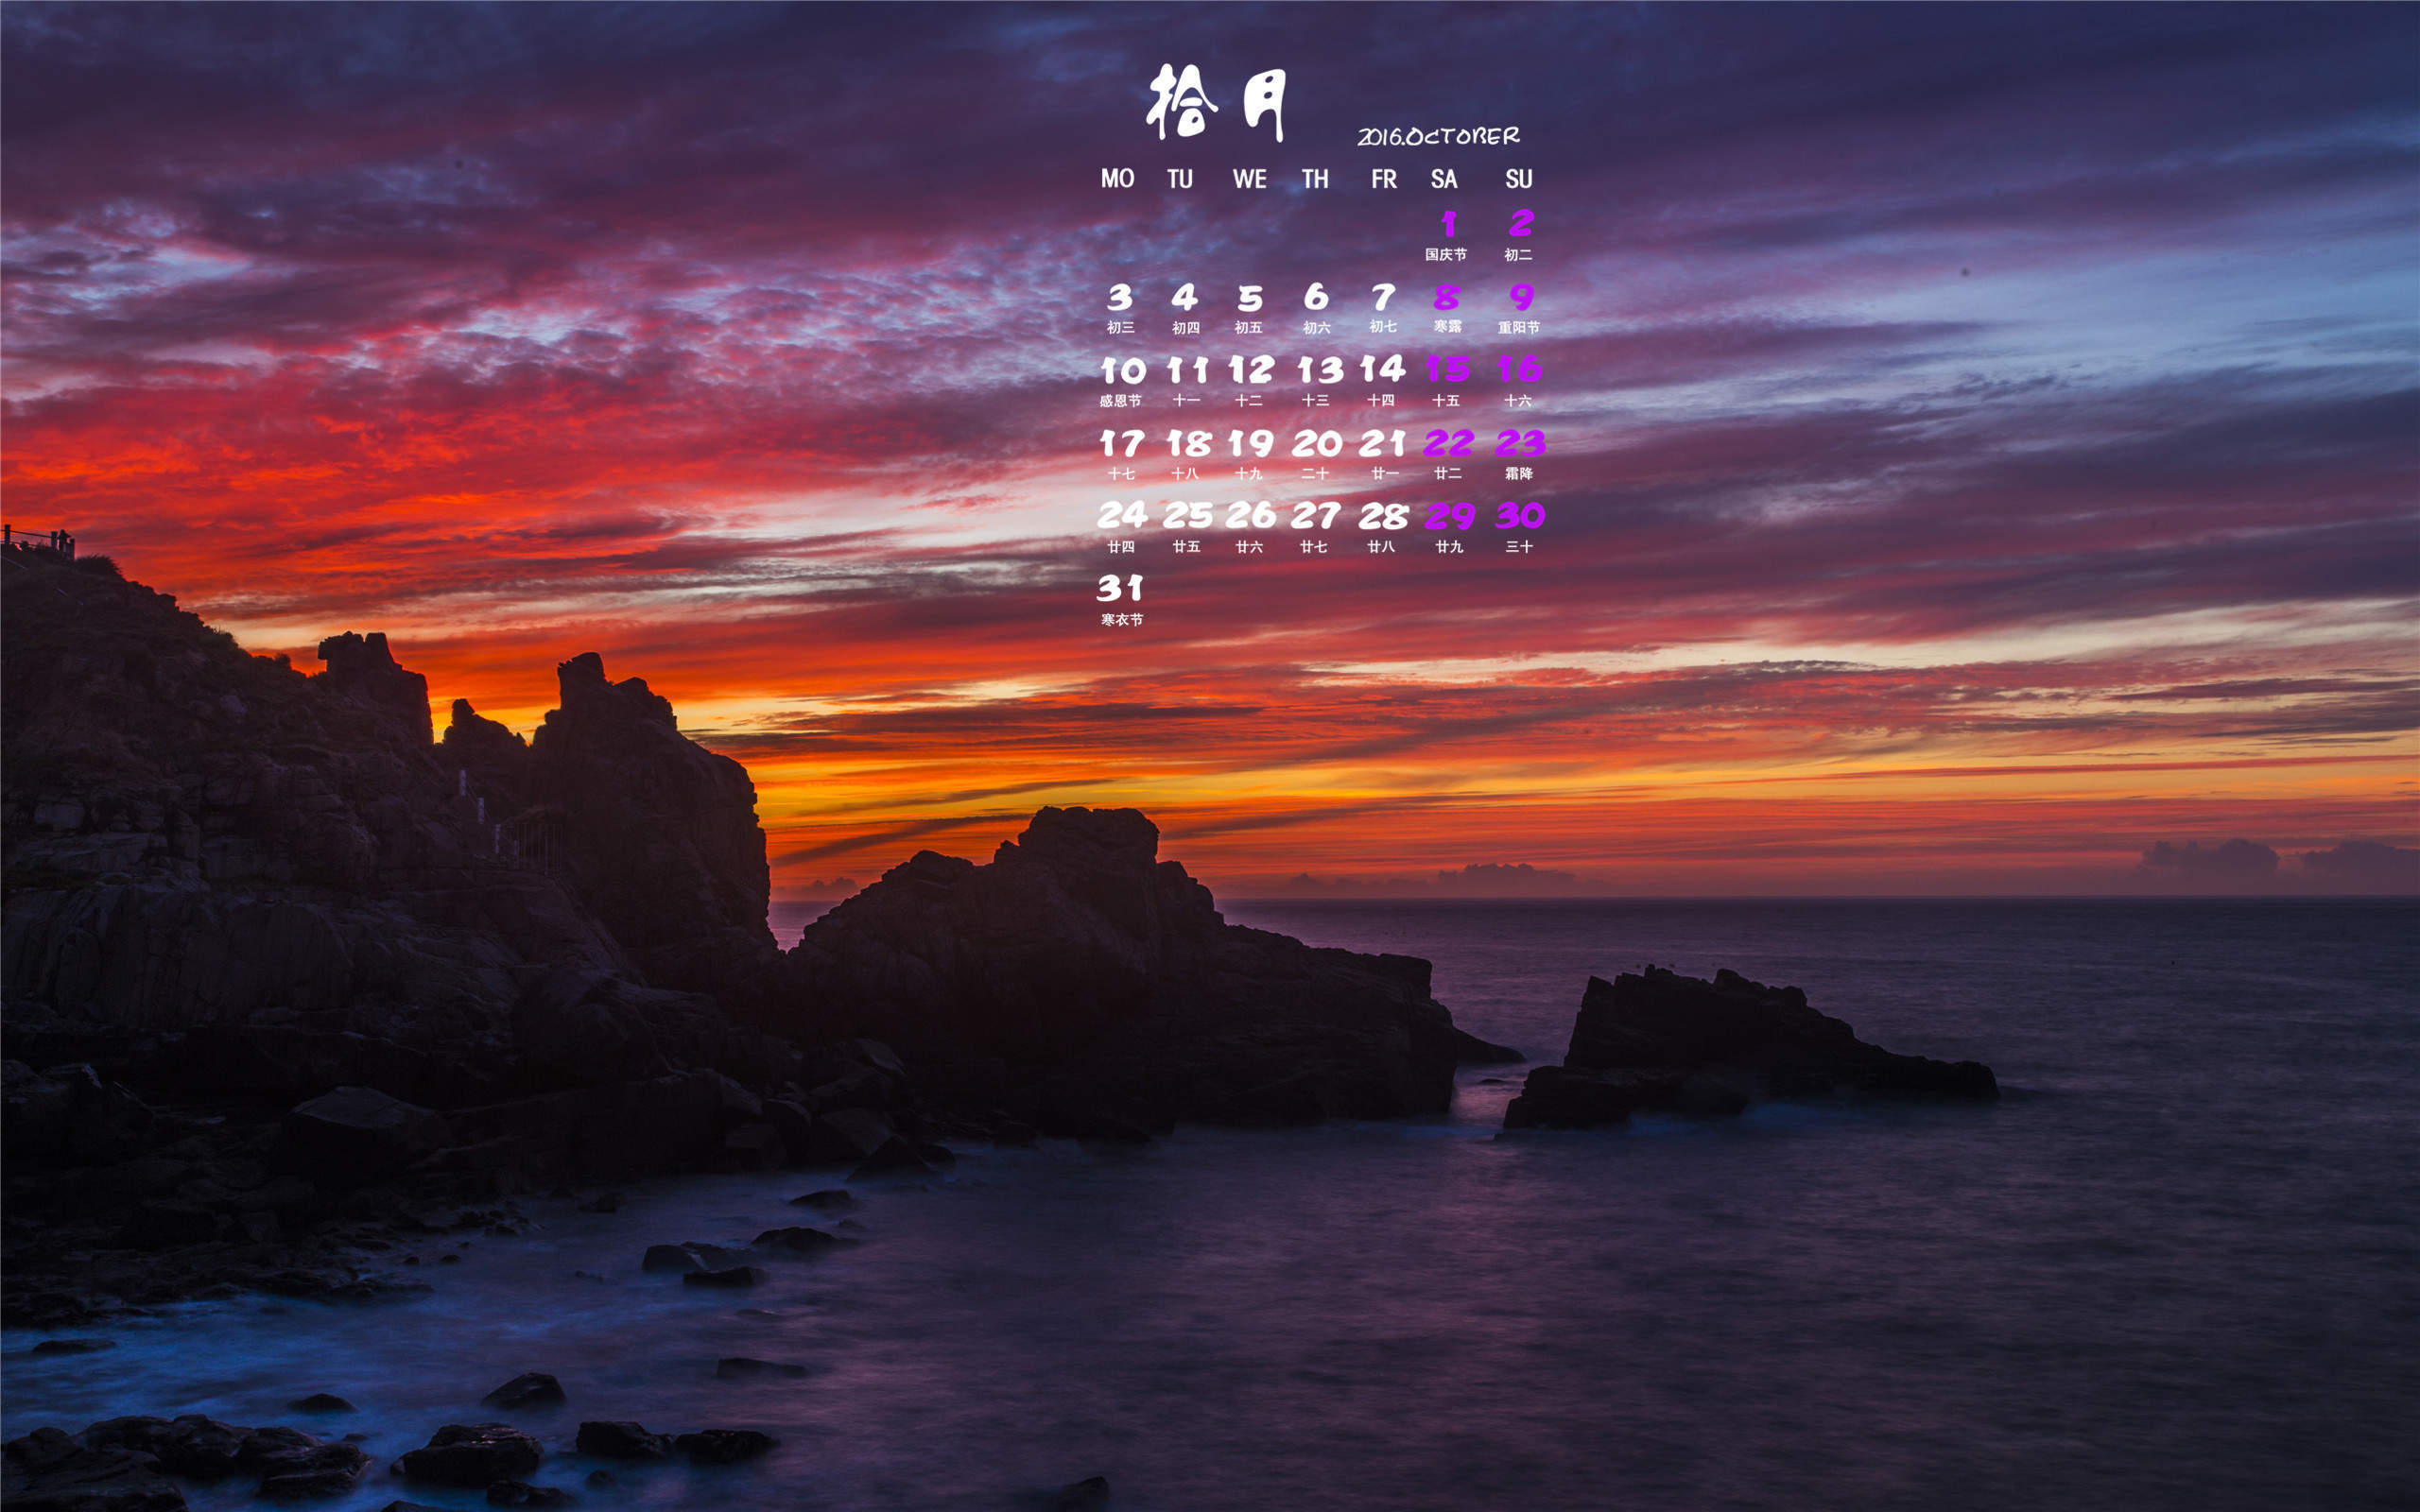Click date 20 labeled 二十

point(1316,454)
